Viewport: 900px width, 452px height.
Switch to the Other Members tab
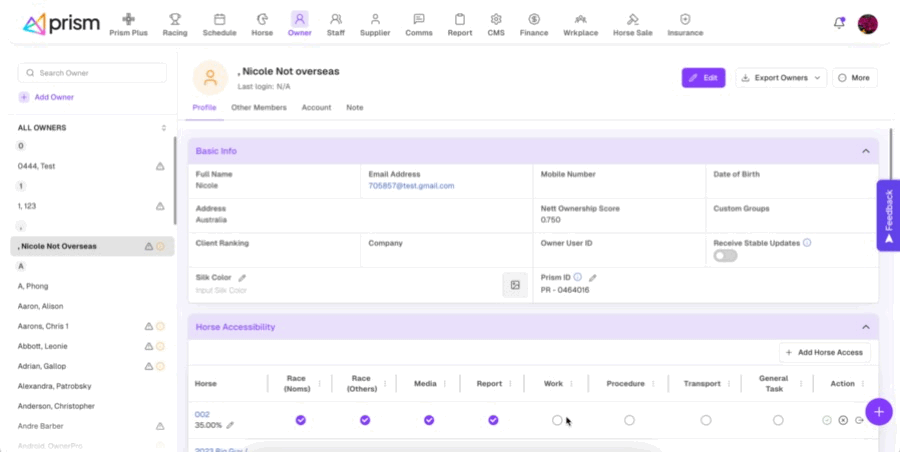tap(258, 107)
